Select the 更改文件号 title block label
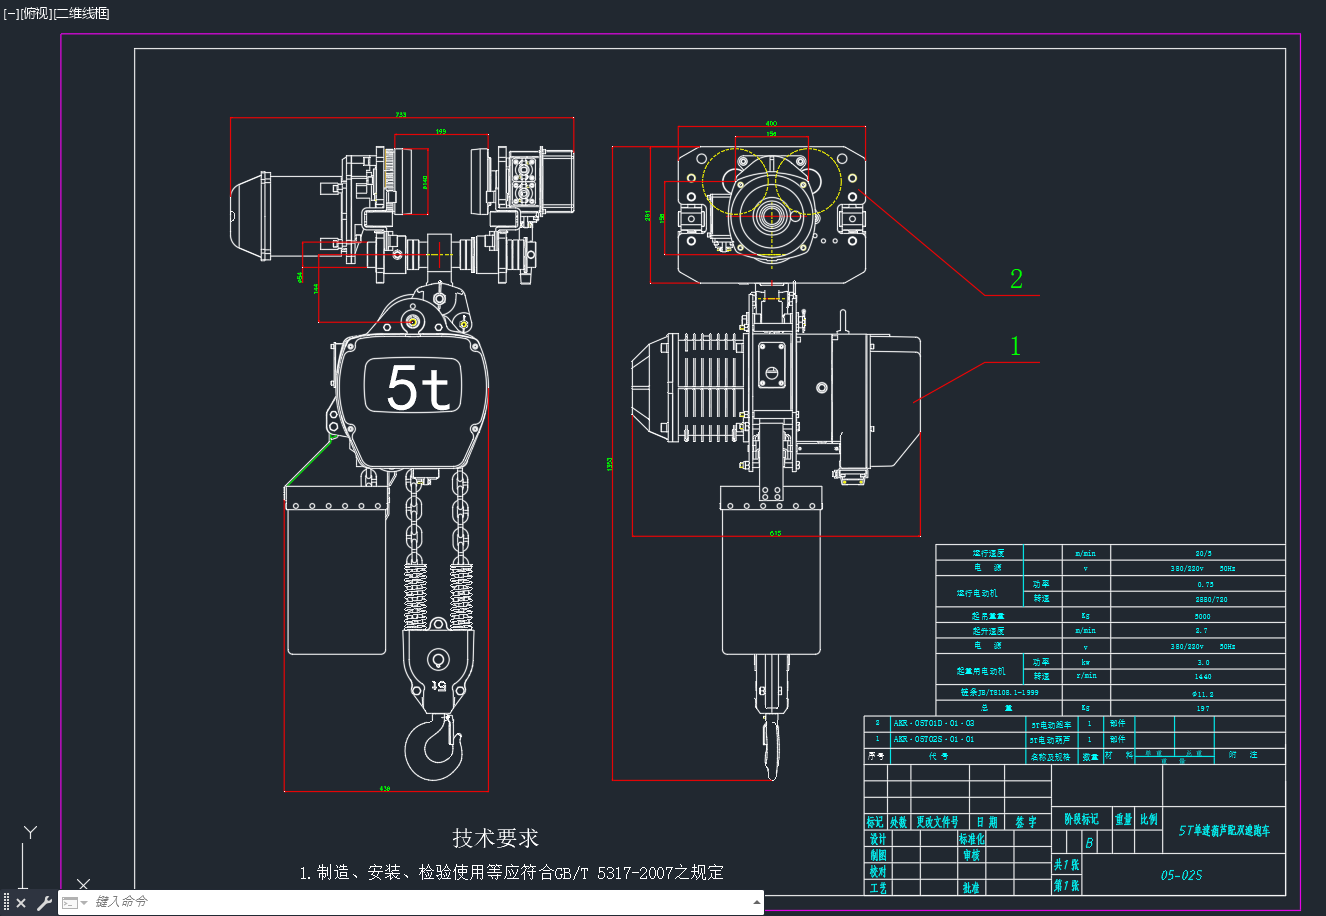This screenshot has height=916, width=1326. [937, 822]
